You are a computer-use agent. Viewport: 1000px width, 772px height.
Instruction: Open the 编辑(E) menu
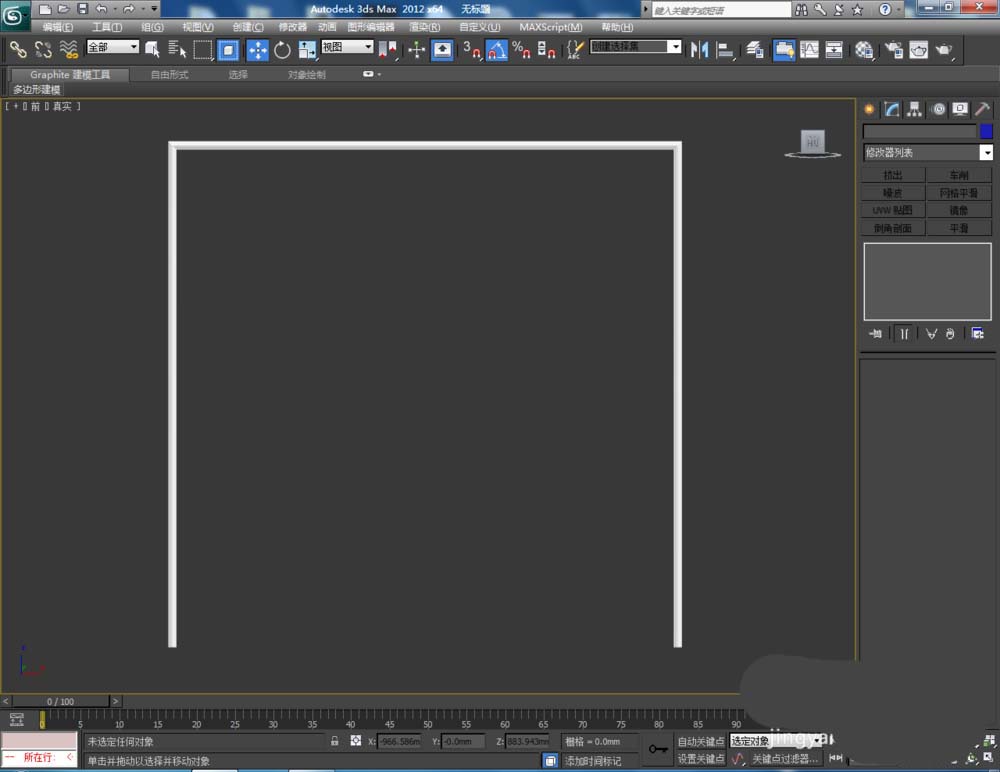point(57,27)
